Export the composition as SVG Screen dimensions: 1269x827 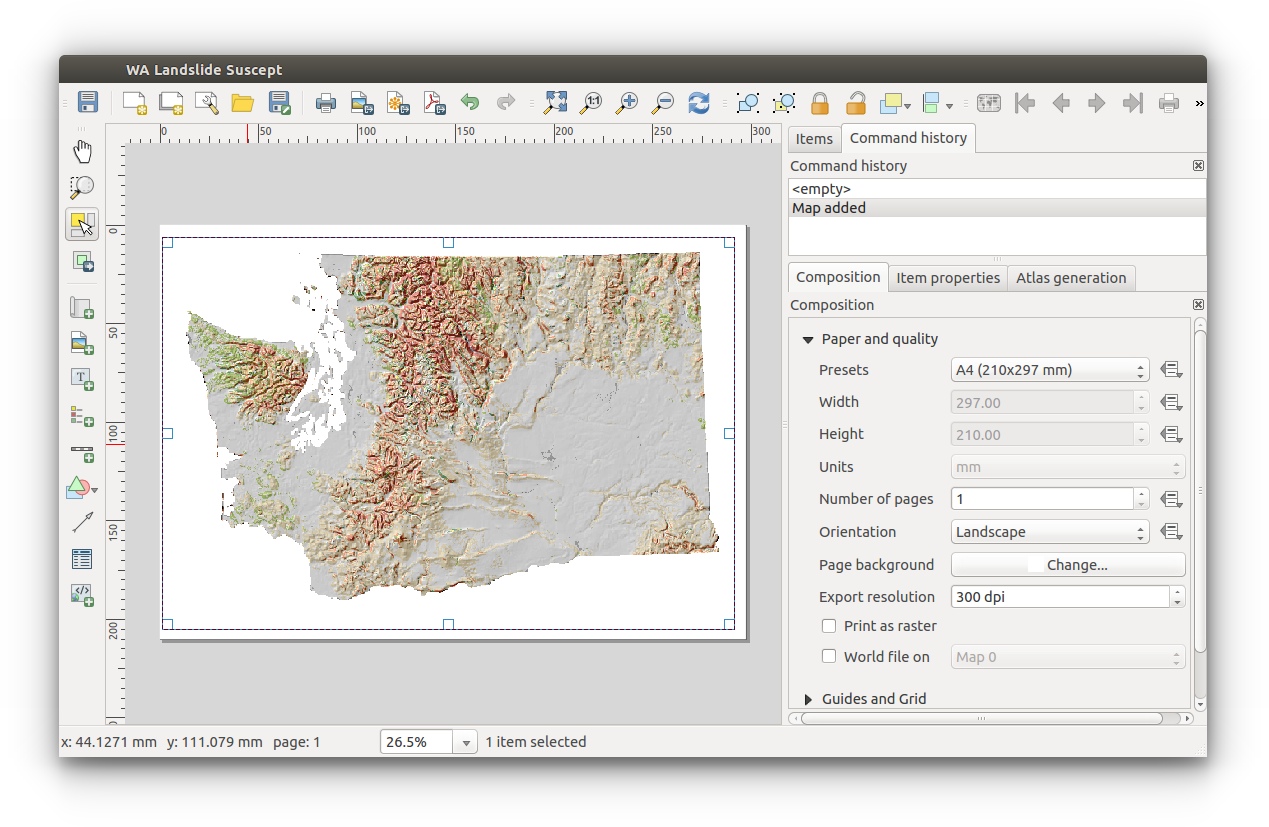[x=397, y=102]
